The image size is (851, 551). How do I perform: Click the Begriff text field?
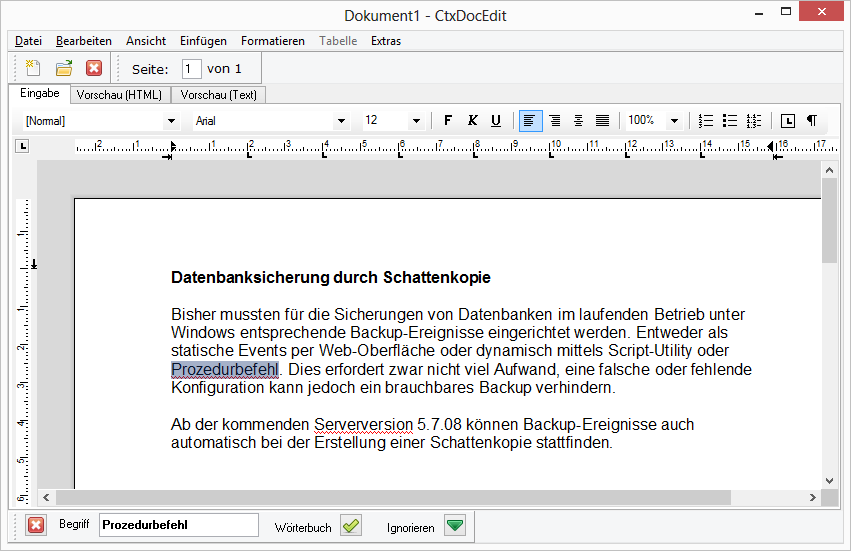coord(178,525)
